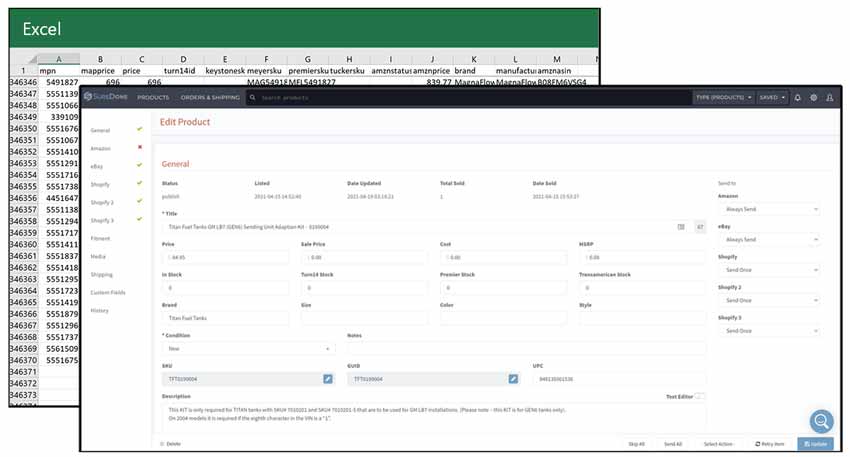Click the brand header cell in Excel
This screenshot has width=850, height=457.
(474, 70)
